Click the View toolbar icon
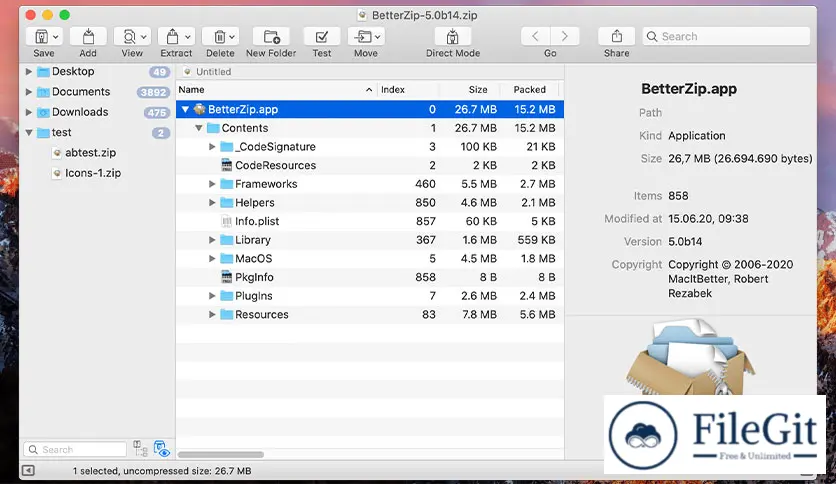The height and width of the screenshot is (484, 836). click(x=129, y=37)
